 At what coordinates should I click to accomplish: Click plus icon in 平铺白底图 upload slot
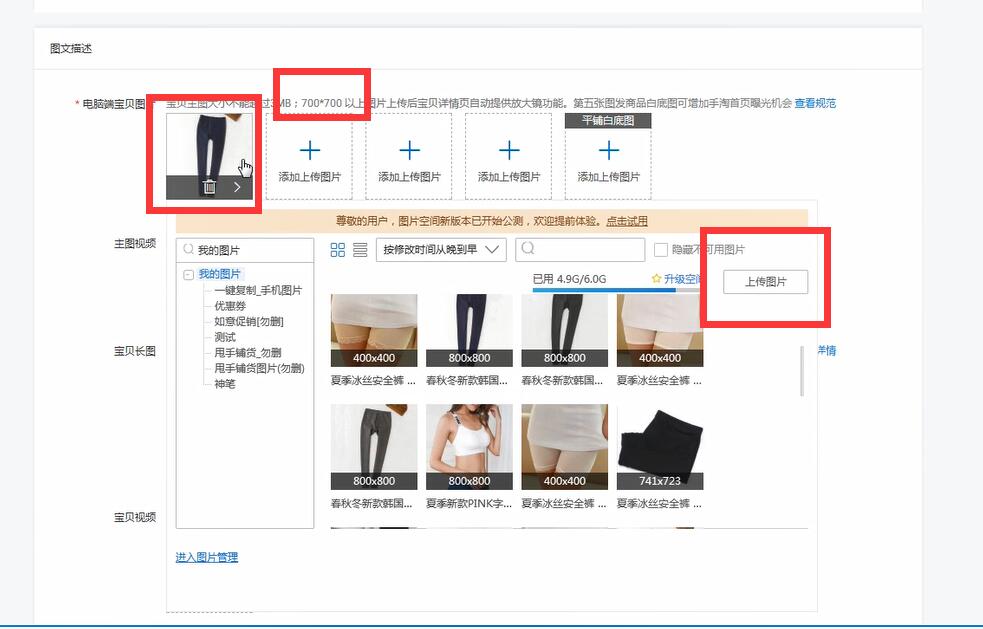pos(608,151)
